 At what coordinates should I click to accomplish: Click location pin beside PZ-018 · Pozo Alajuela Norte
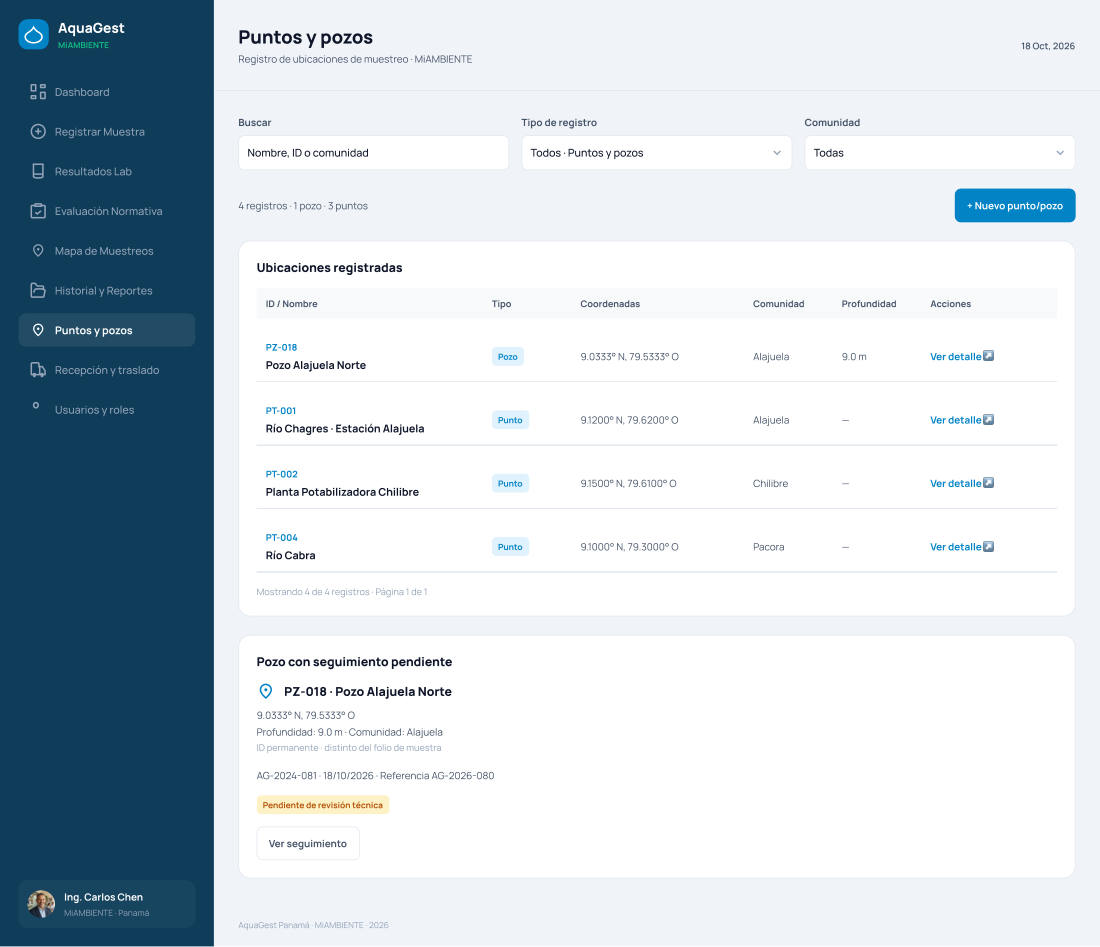pyautogui.click(x=266, y=692)
